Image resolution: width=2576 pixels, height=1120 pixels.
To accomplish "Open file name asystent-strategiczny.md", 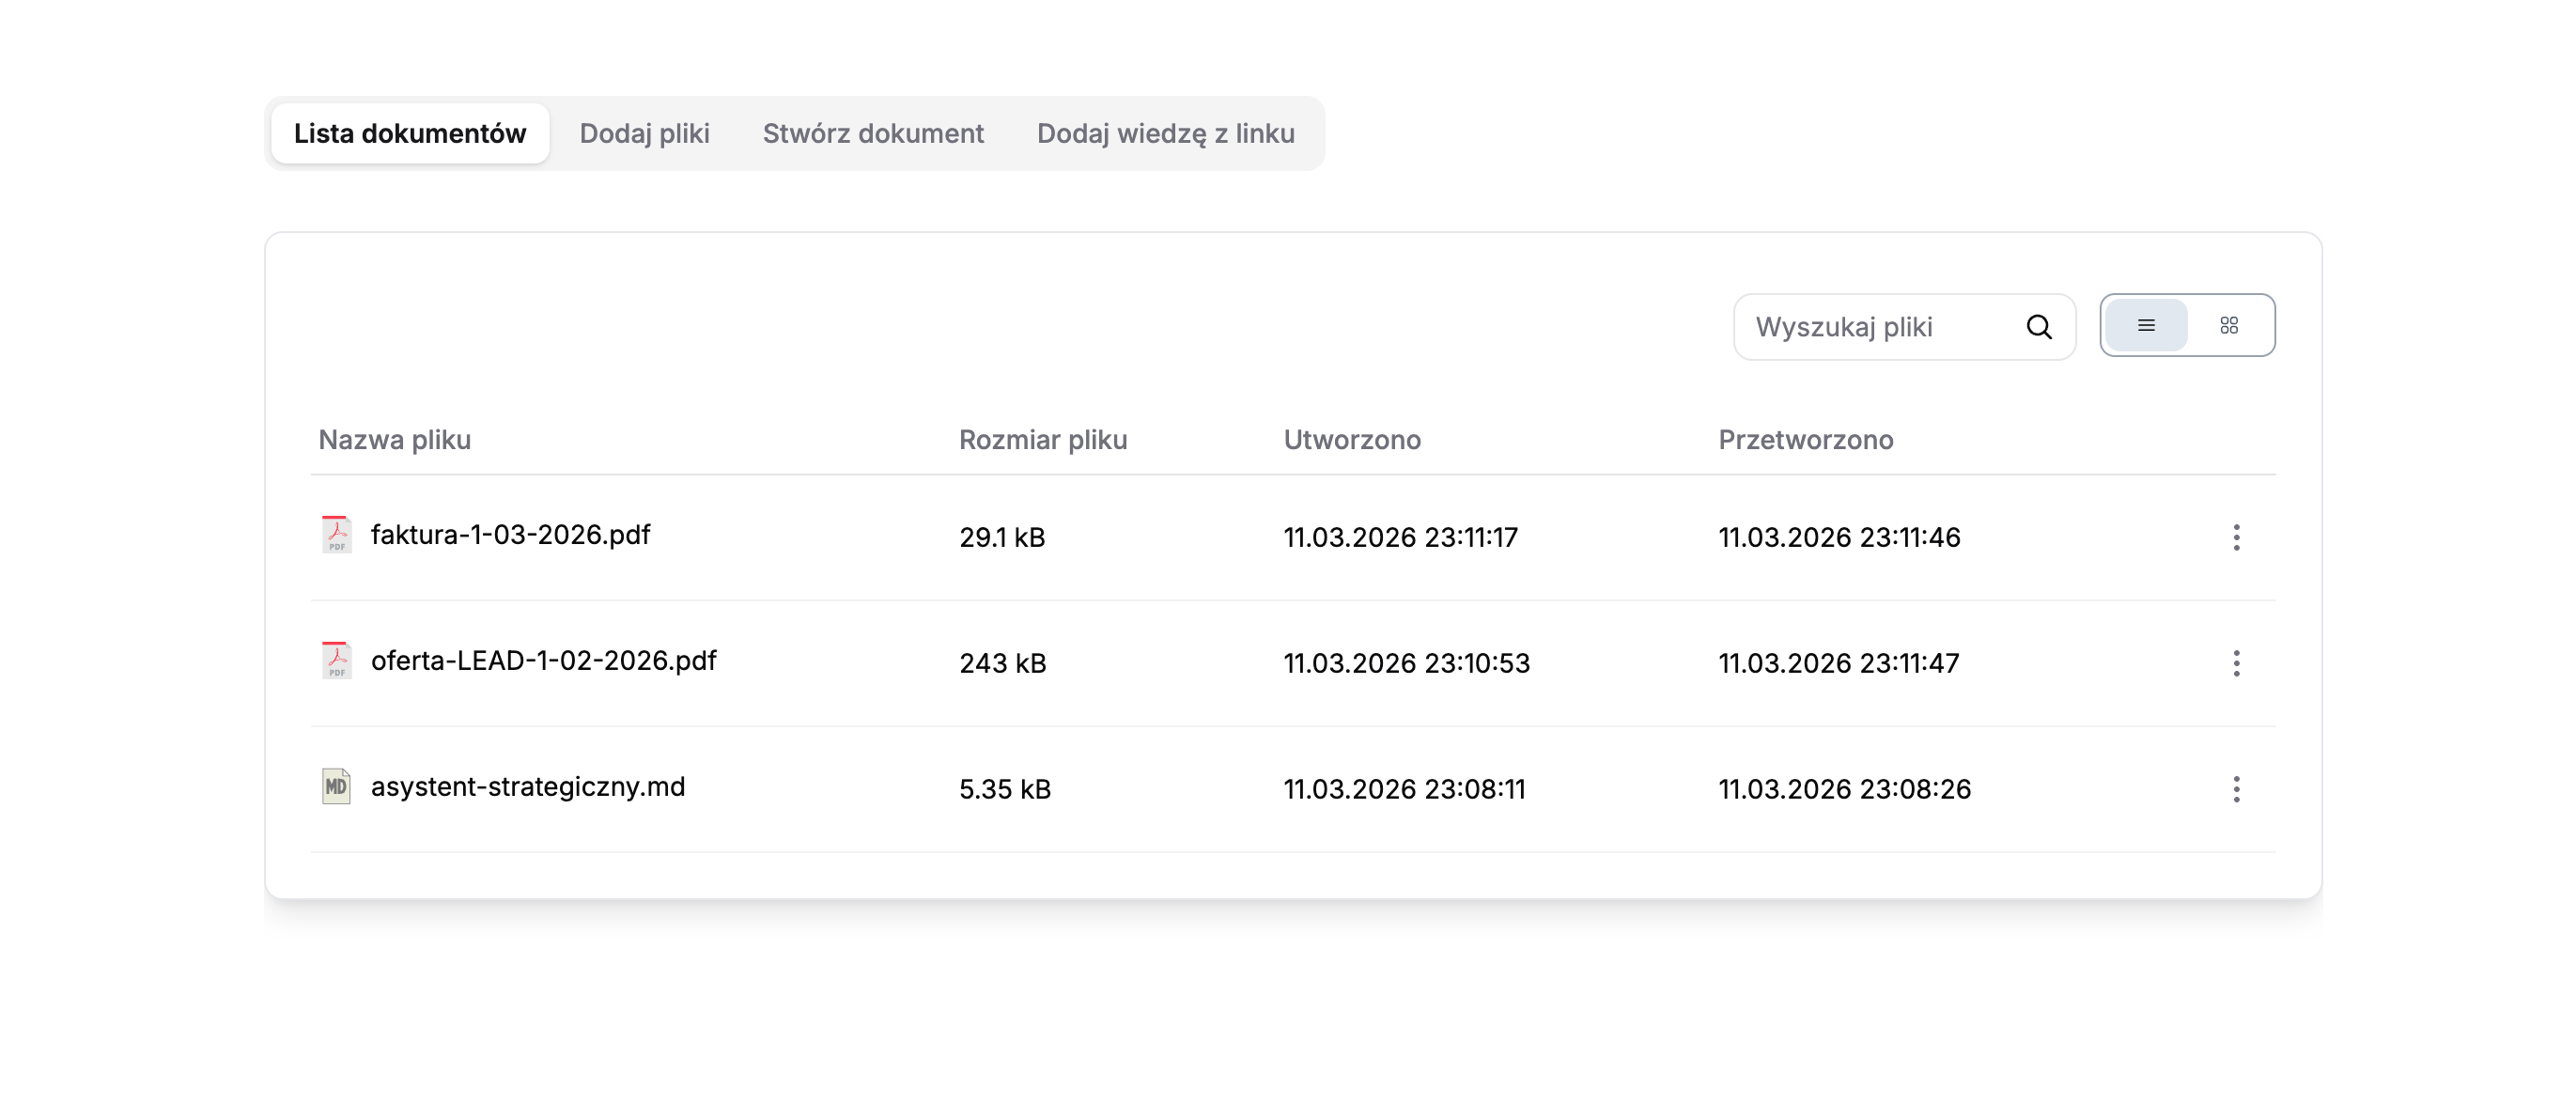I will [528, 787].
